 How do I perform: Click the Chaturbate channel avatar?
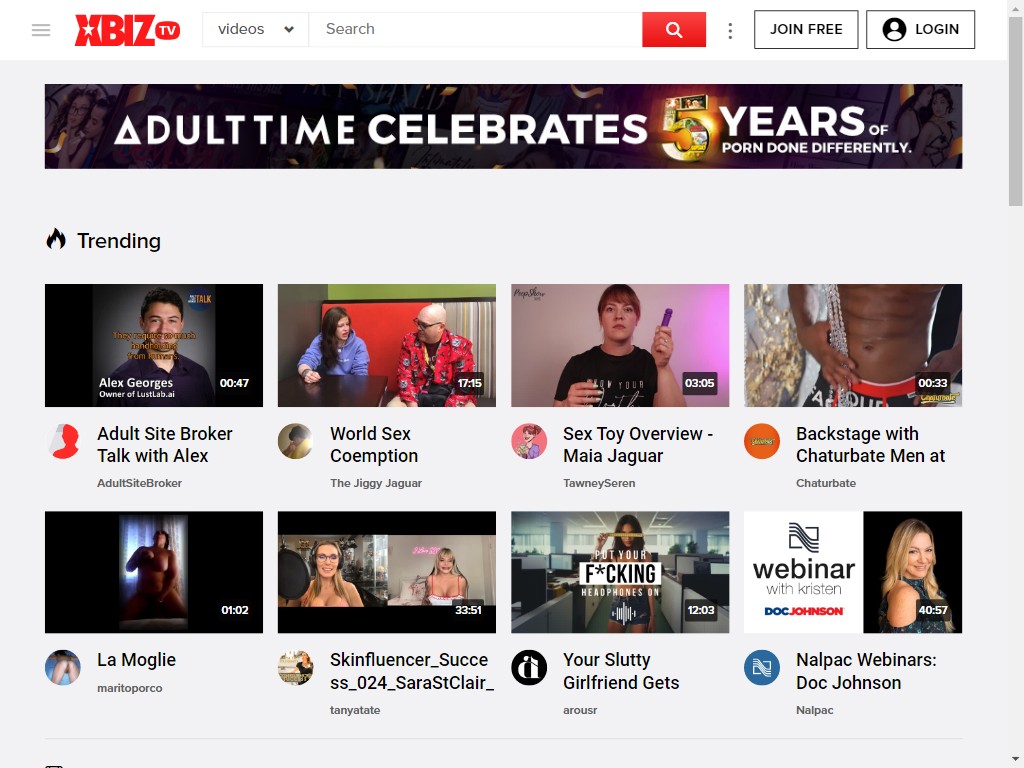pos(762,441)
